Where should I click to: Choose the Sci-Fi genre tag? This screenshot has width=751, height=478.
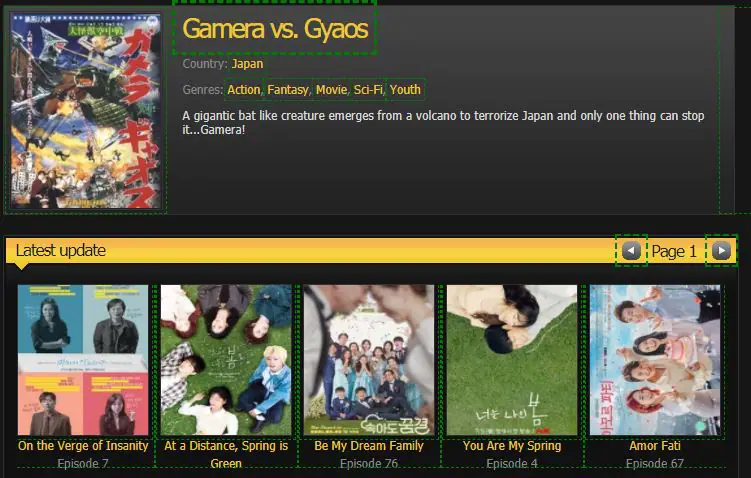tap(368, 90)
